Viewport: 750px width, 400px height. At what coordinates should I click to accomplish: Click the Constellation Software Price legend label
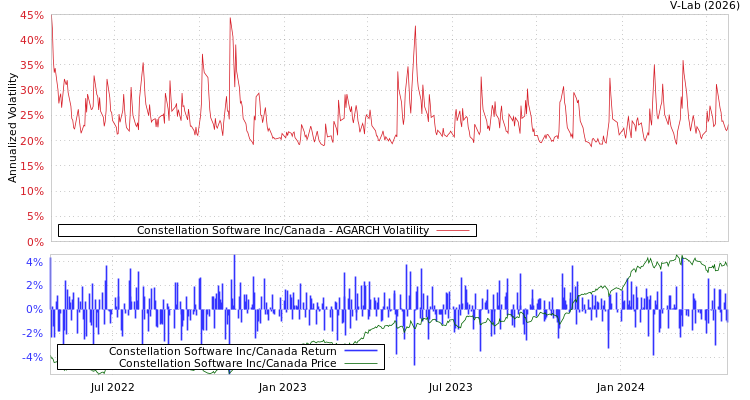[227, 363]
